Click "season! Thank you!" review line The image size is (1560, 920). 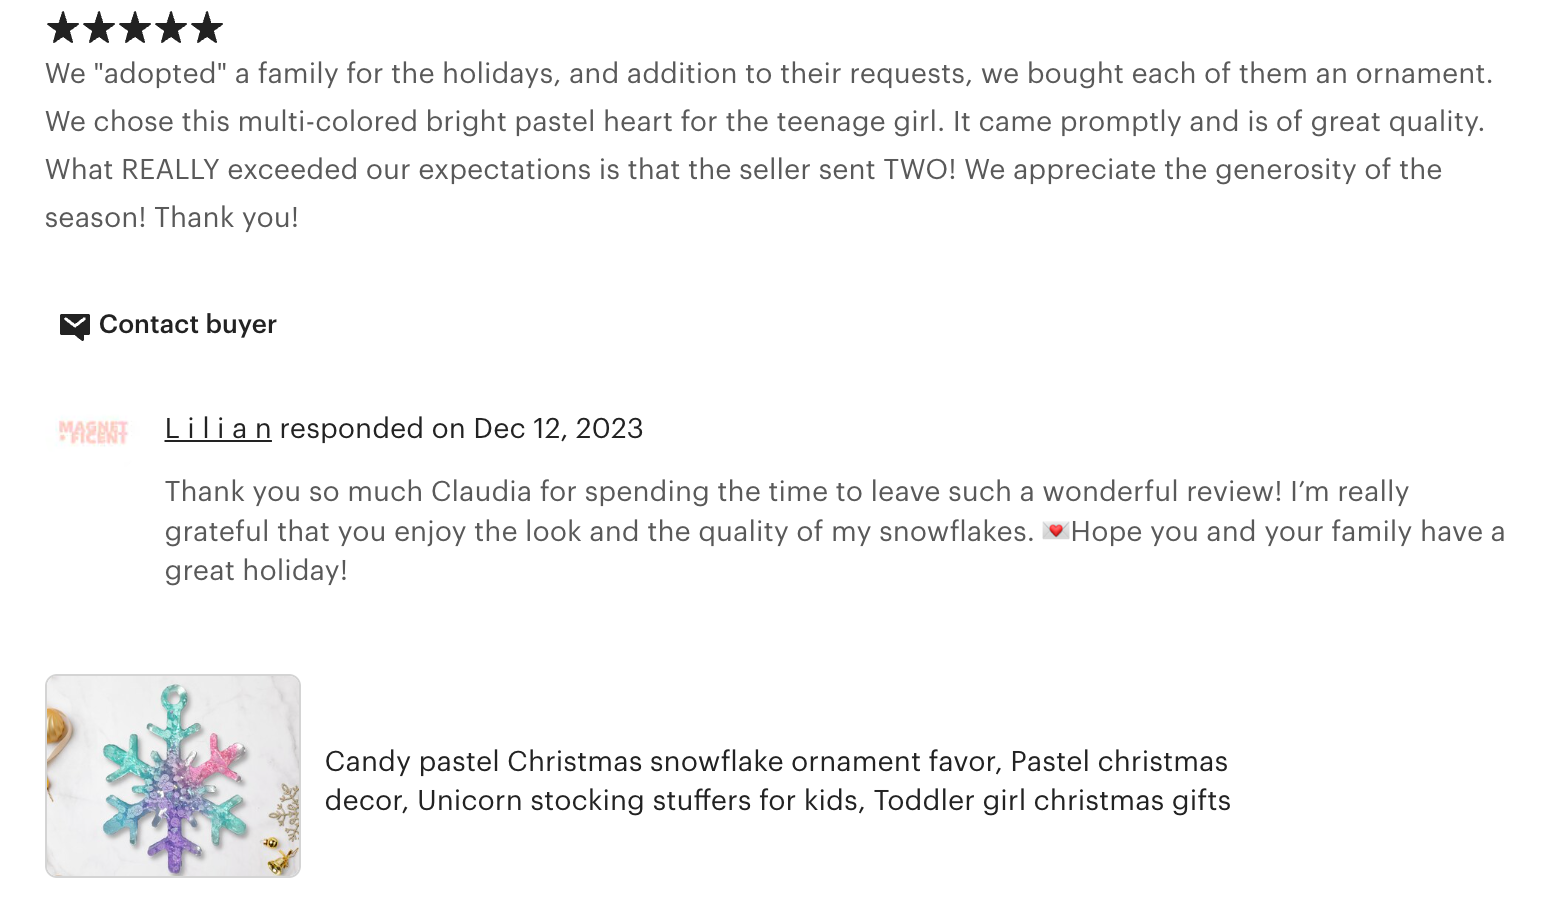[172, 218]
